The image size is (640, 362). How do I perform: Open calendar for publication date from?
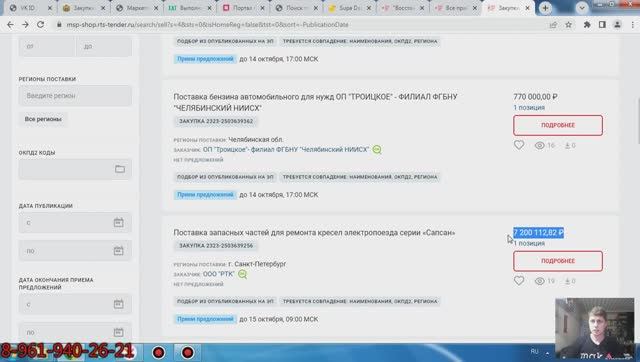coord(118,223)
